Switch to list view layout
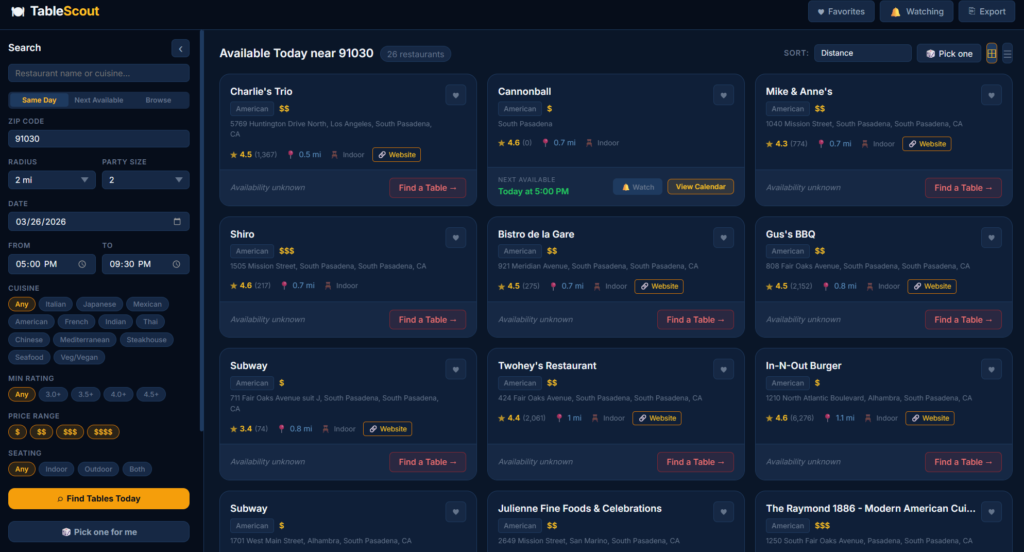1024x552 pixels. (x=1007, y=54)
